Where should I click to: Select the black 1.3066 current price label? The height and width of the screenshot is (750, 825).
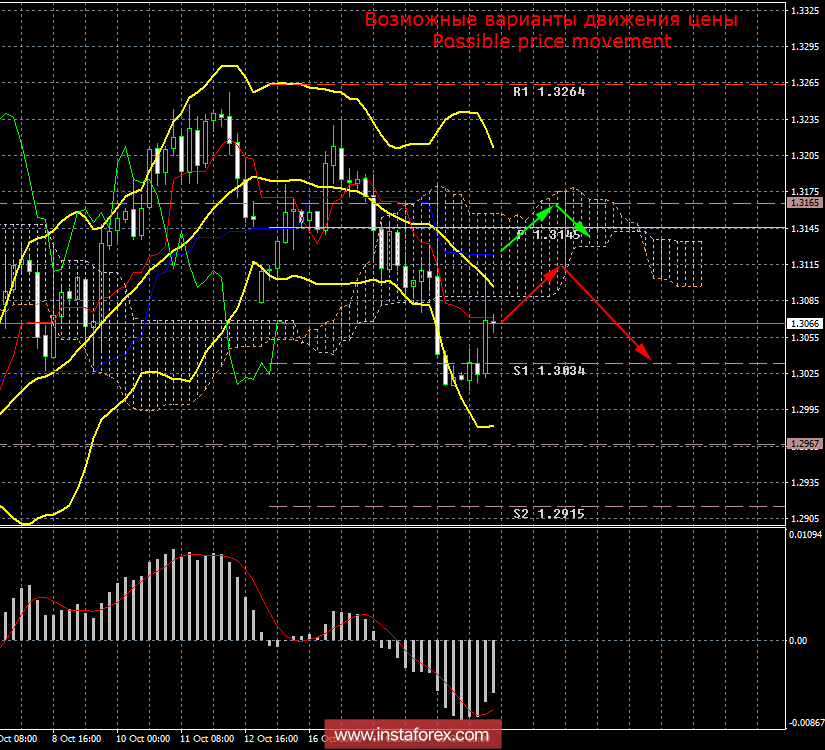[x=806, y=322]
